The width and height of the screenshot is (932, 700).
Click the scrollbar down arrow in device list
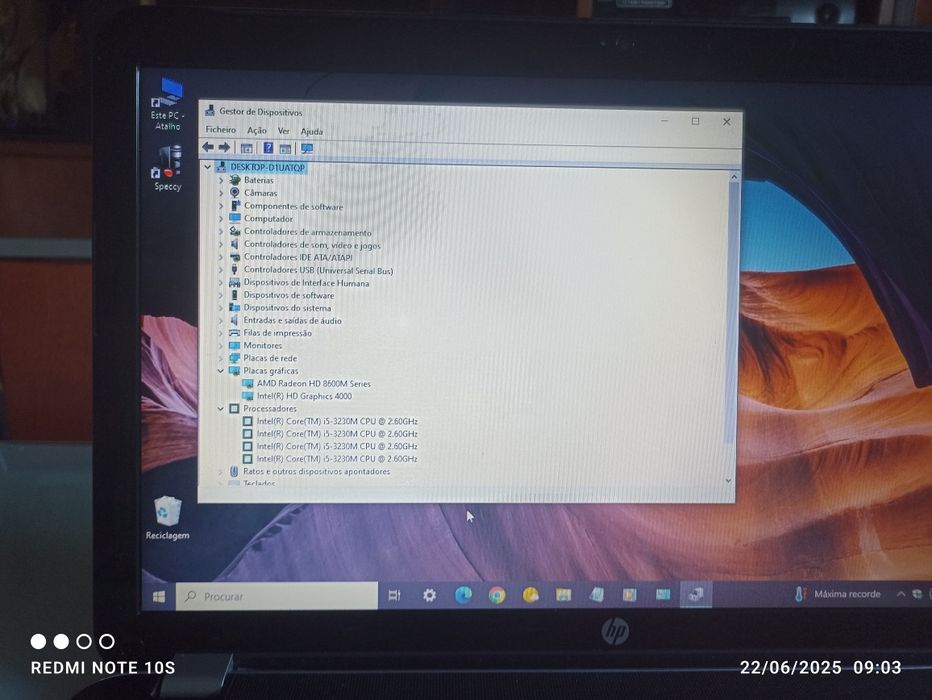click(x=728, y=480)
